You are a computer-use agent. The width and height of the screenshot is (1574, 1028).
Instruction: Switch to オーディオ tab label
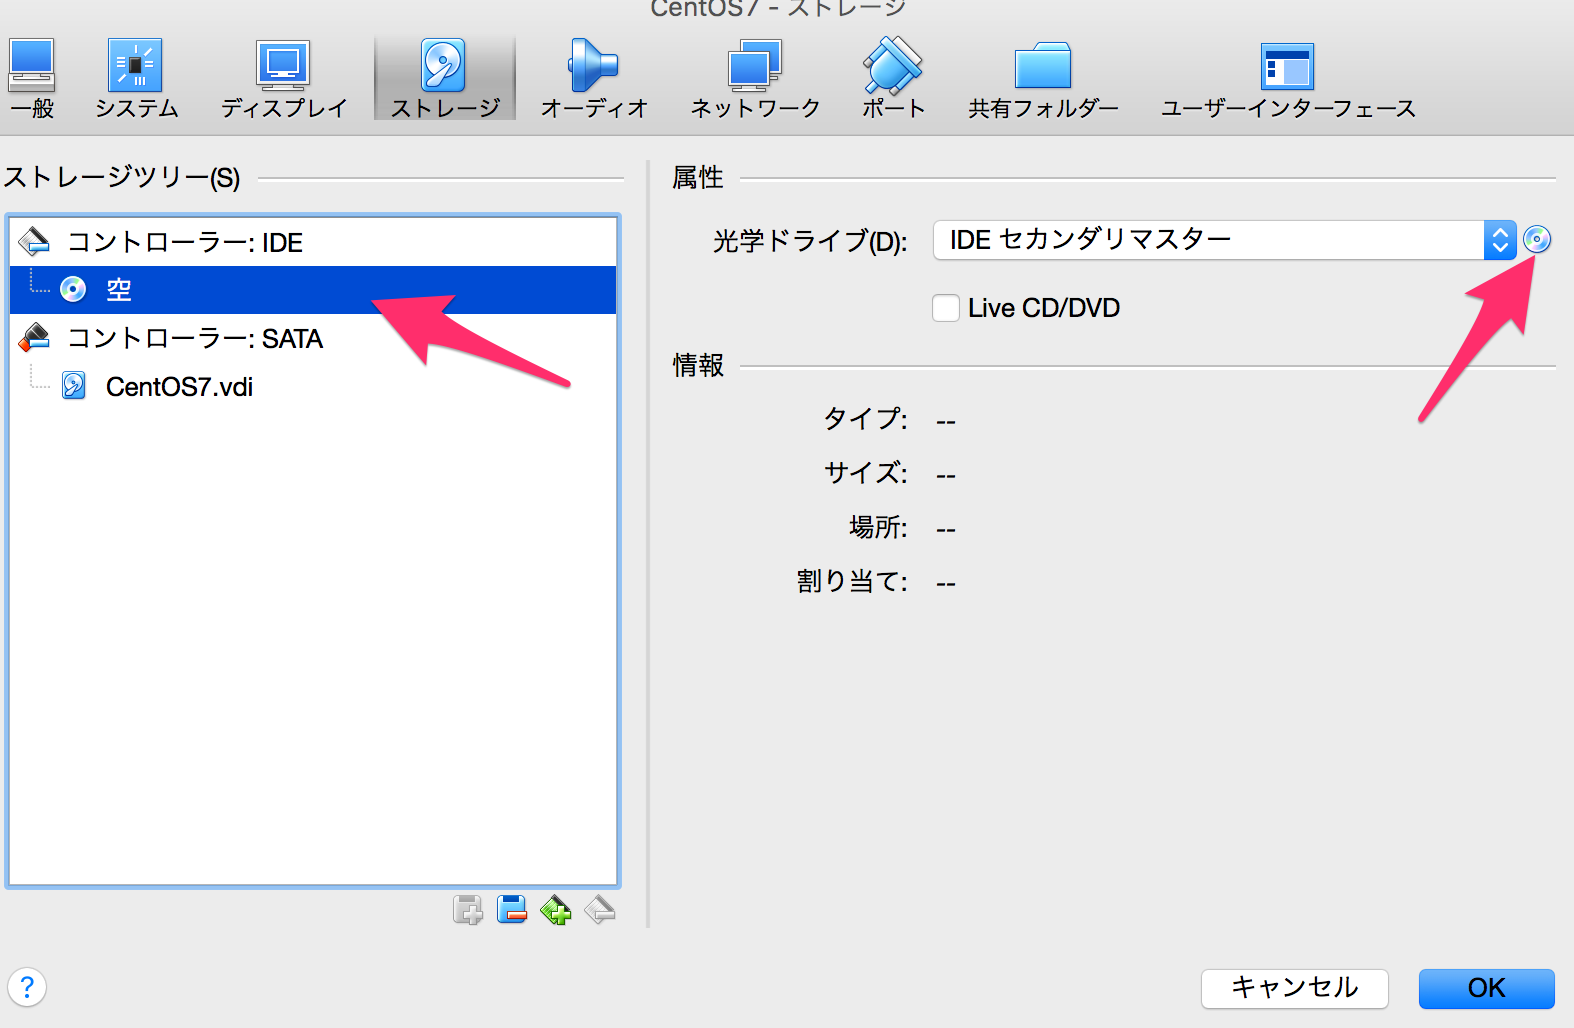point(594,108)
